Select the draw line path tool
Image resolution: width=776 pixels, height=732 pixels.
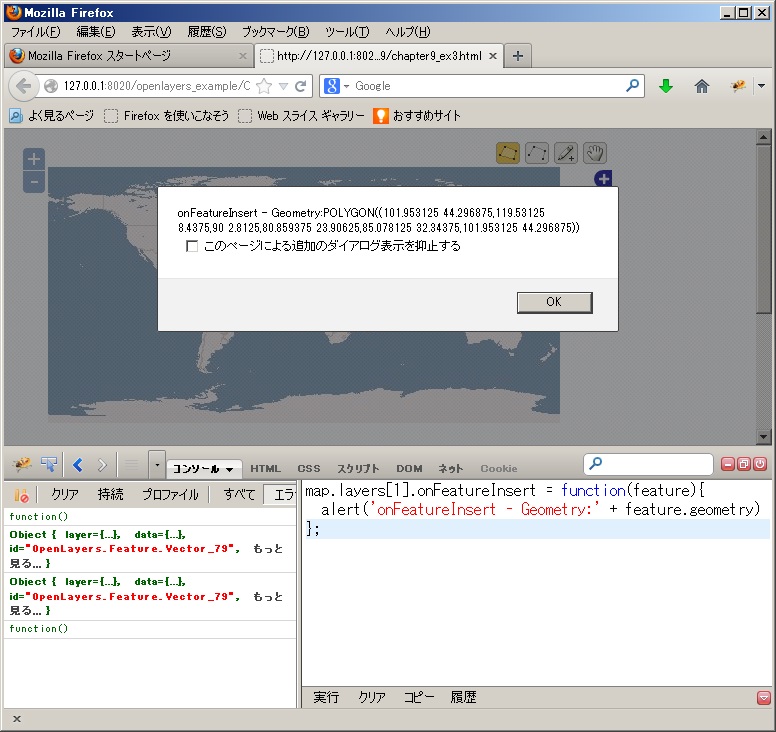(537, 153)
